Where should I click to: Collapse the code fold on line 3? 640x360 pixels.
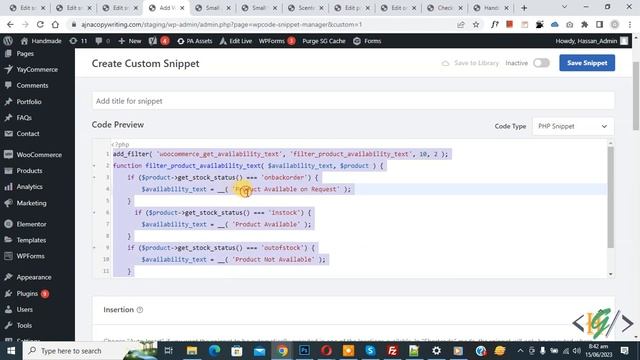click(94, 178)
